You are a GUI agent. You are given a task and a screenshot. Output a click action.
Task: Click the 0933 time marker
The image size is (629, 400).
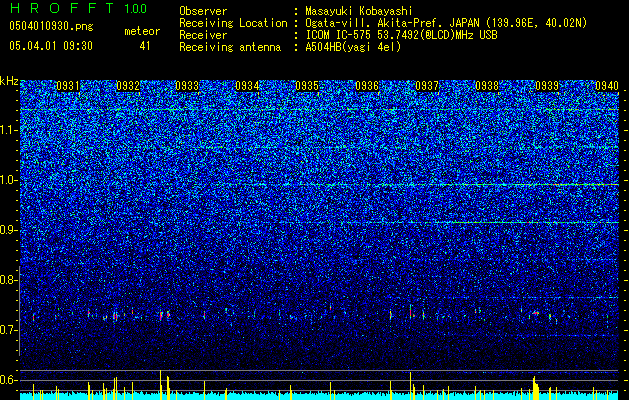(x=187, y=86)
